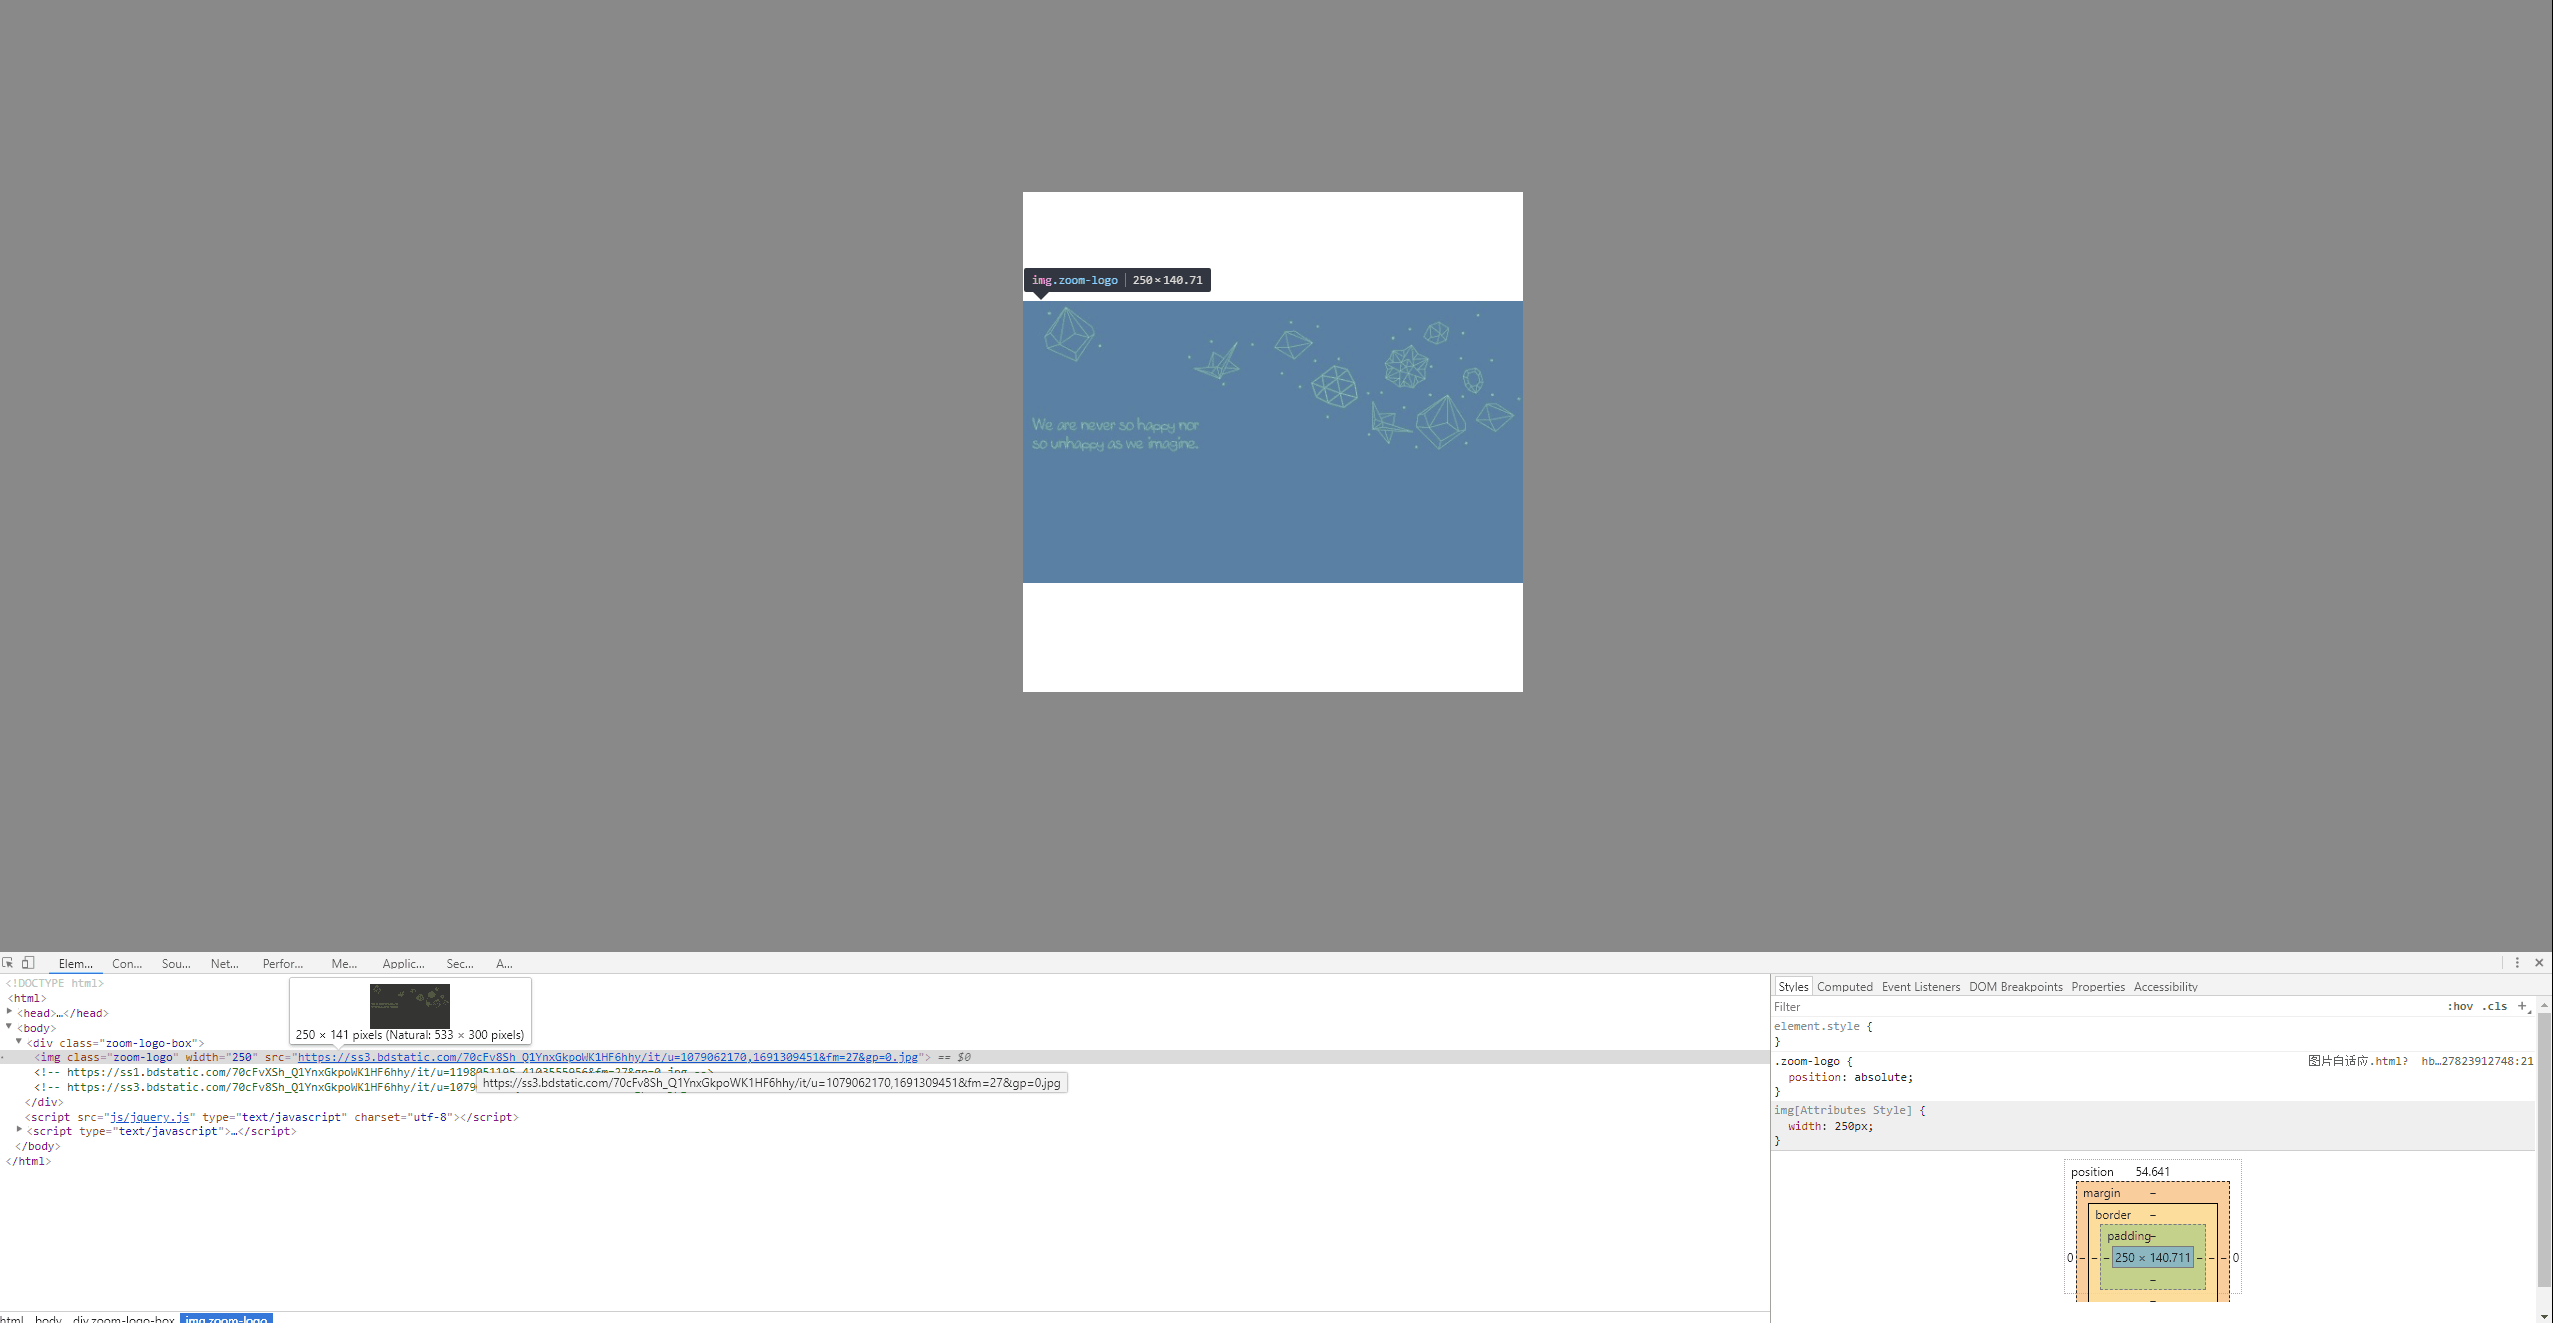Click the blue origami image on page

(1272, 441)
